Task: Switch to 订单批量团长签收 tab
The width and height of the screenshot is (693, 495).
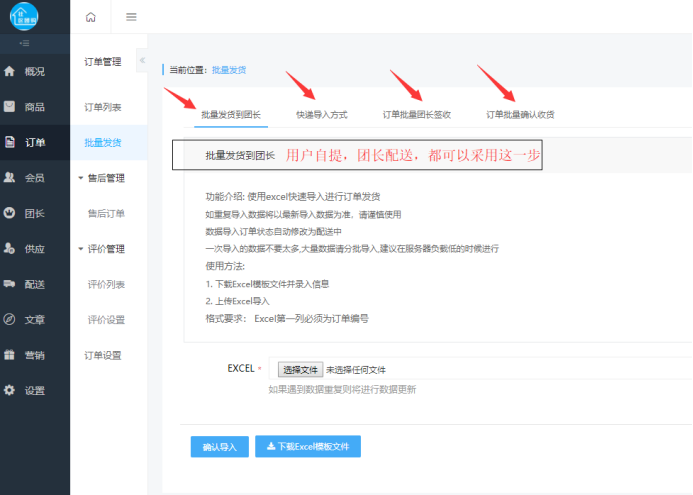Action: coord(416,115)
